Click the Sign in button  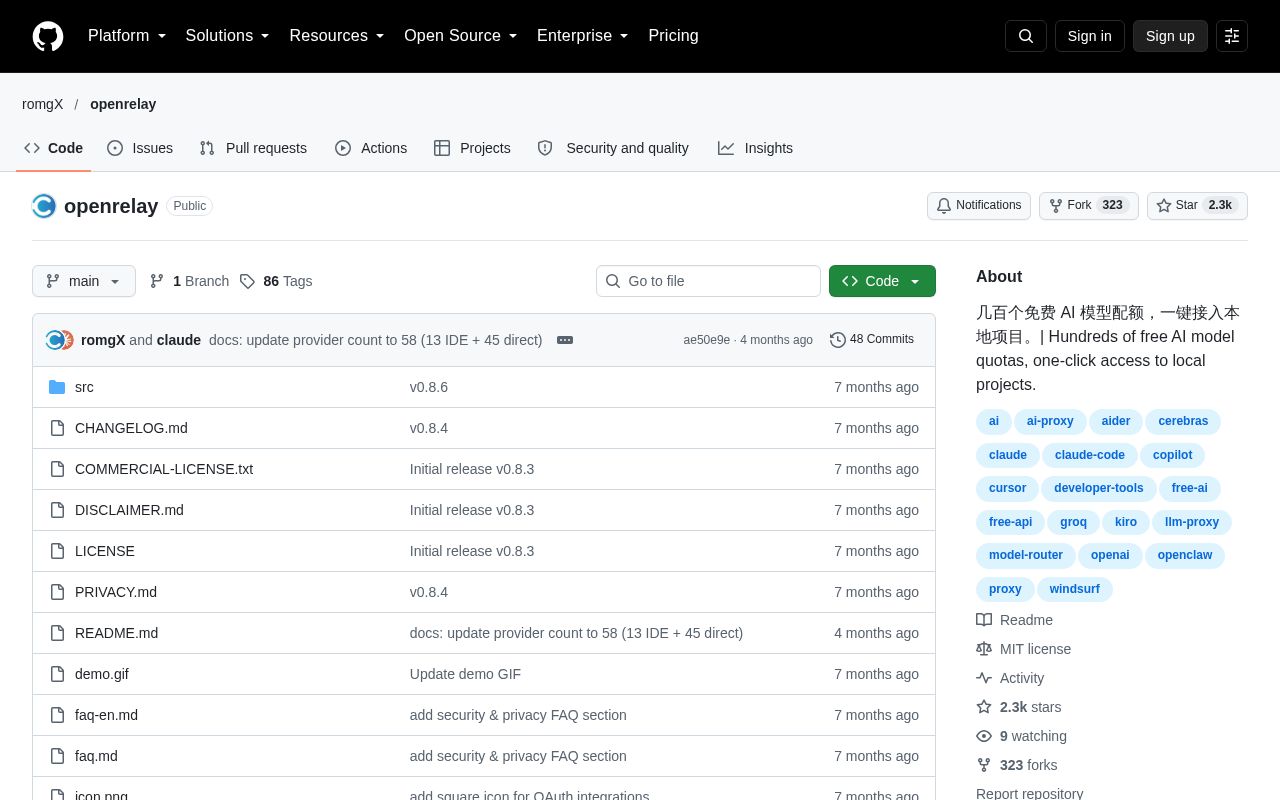[x=1090, y=36]
